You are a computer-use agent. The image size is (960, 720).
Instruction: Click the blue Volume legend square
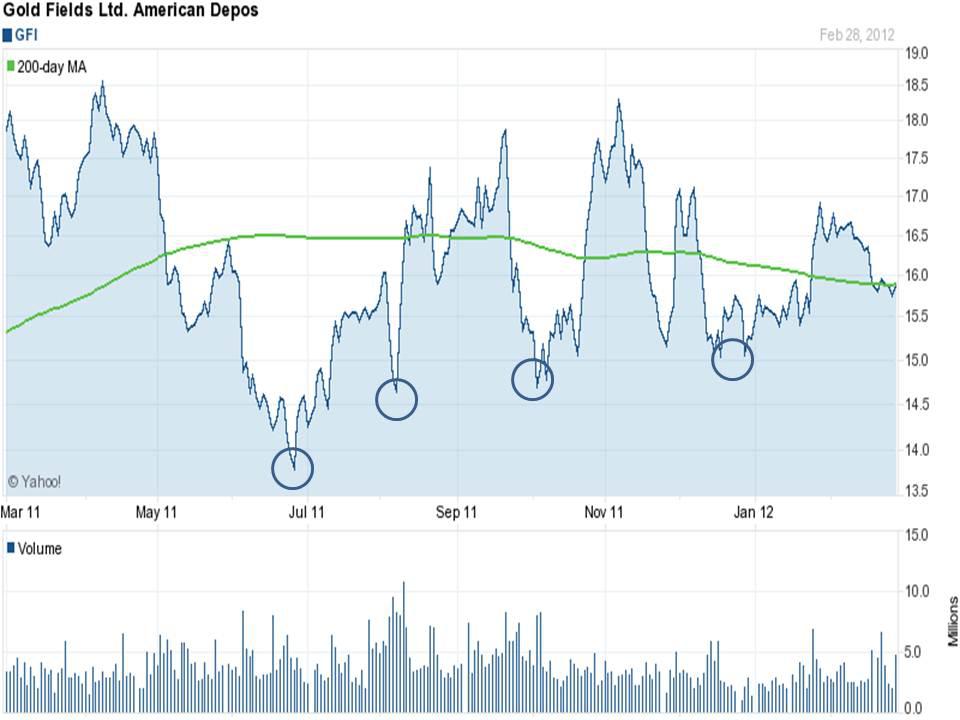click(x=10, y=547)
